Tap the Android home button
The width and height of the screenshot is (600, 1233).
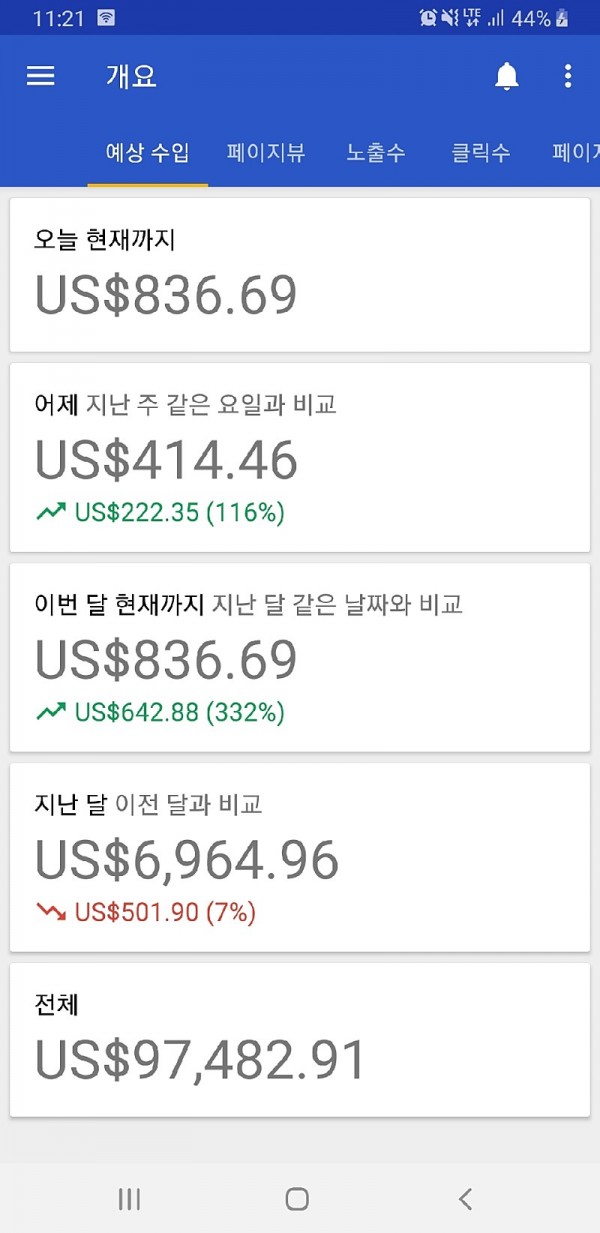[297, 1198]
